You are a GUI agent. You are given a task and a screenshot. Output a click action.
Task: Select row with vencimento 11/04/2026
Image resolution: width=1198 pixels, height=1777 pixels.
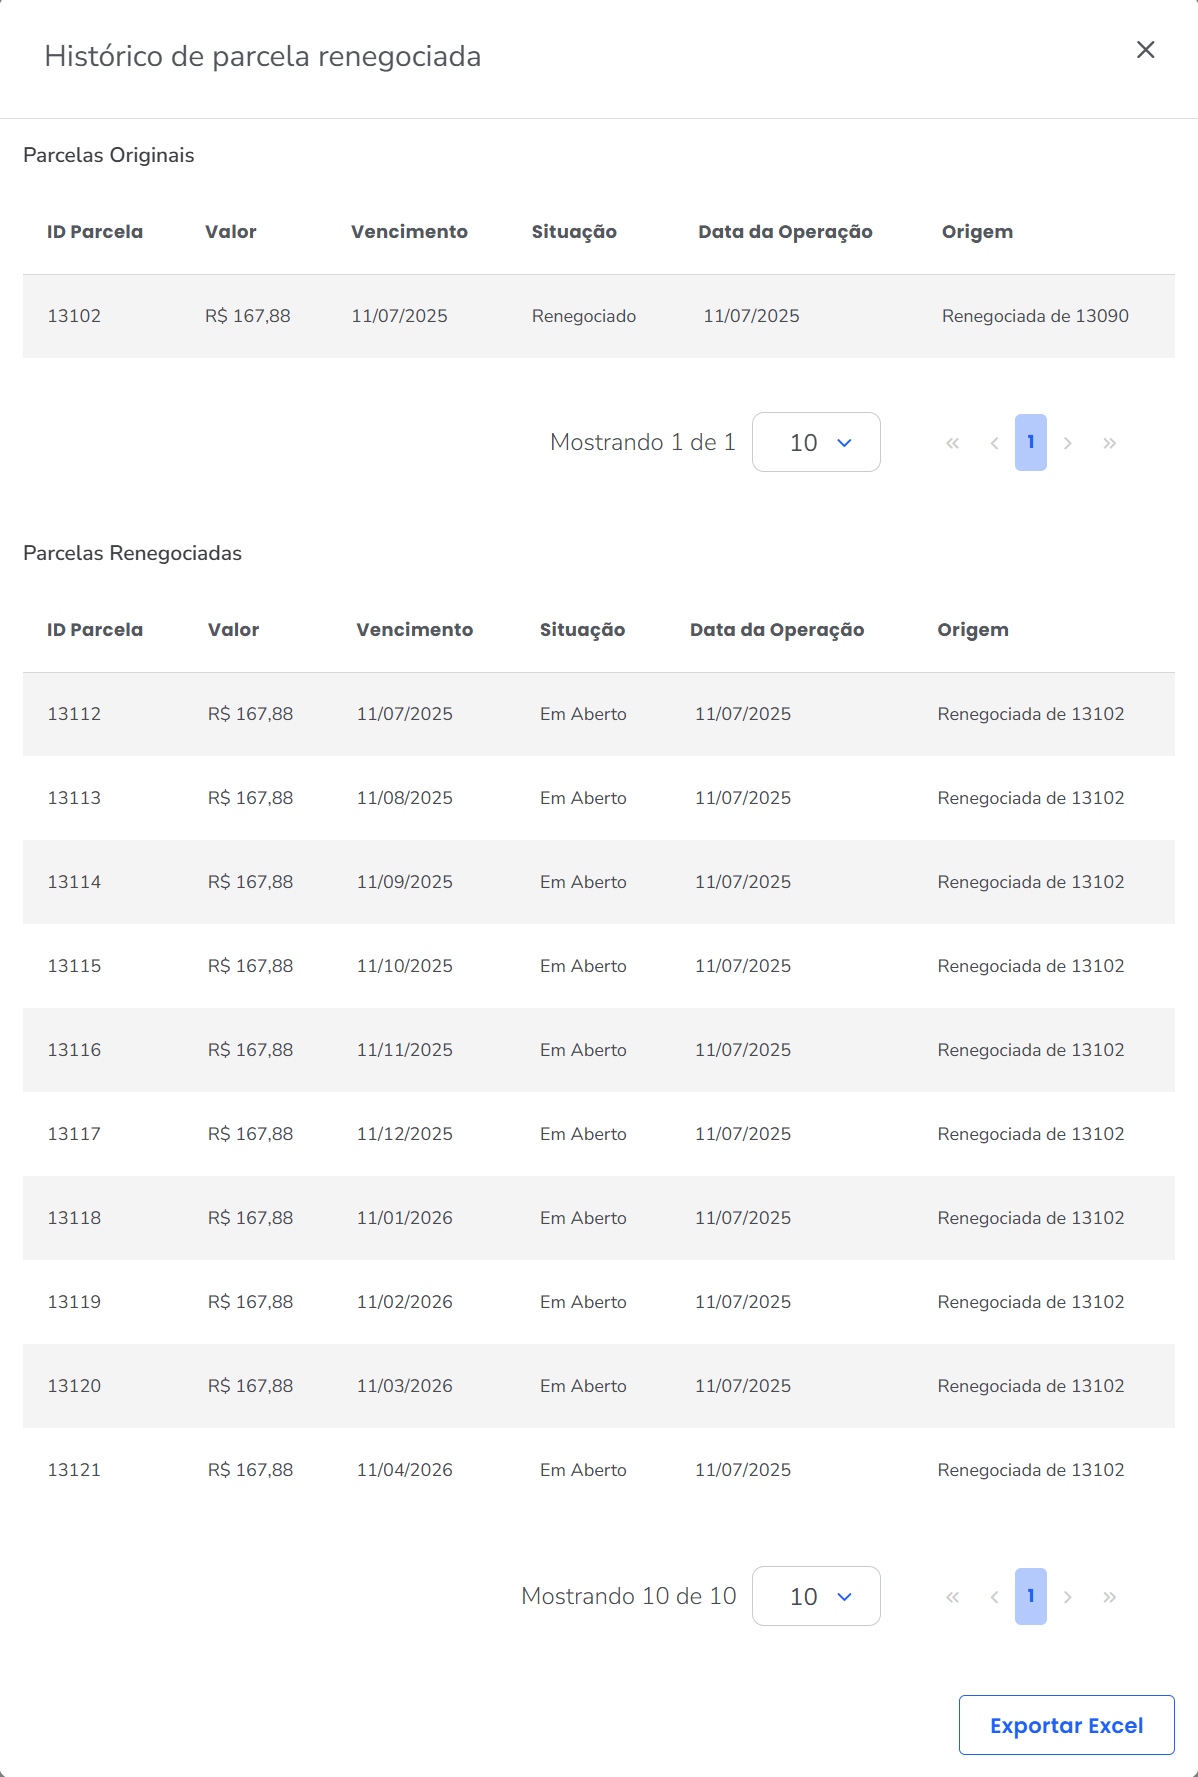pos(598,1470)
